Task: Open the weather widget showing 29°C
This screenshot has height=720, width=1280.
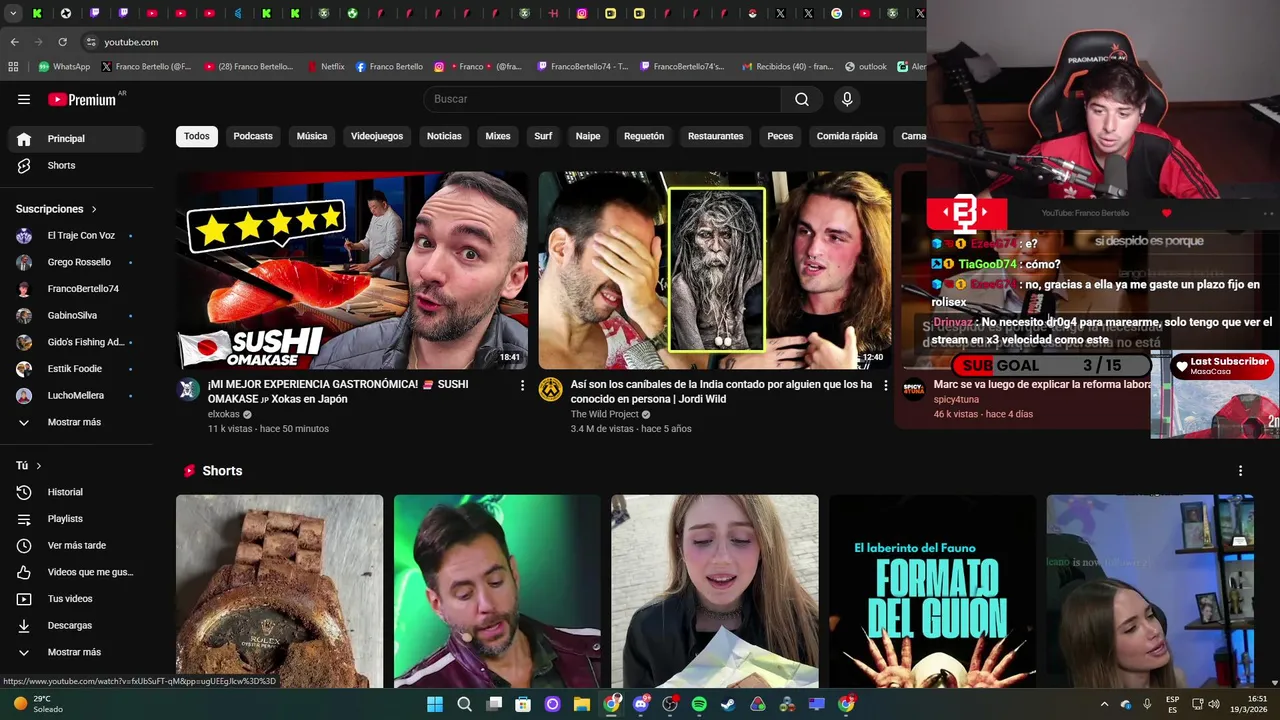Action: [39, 704]
